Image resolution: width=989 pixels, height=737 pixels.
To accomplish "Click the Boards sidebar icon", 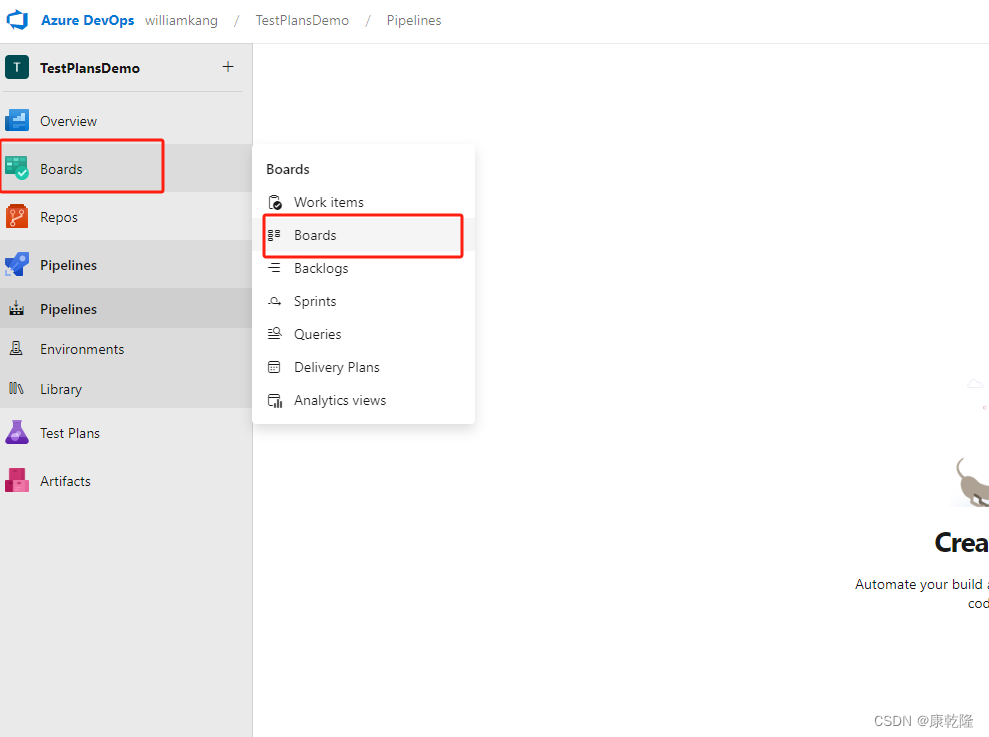I will click(17, 168).
